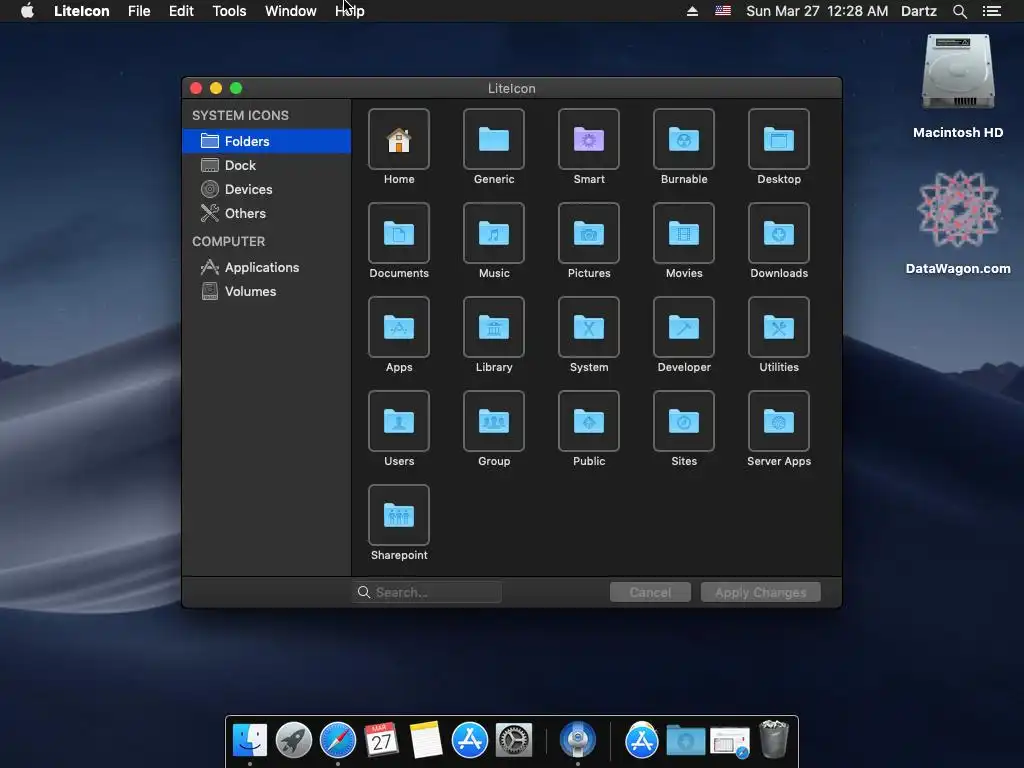The width and height of the screenshot is (1024, 768).
Task: Click the eject icon in menu bar
Action: tap(692, 11)
